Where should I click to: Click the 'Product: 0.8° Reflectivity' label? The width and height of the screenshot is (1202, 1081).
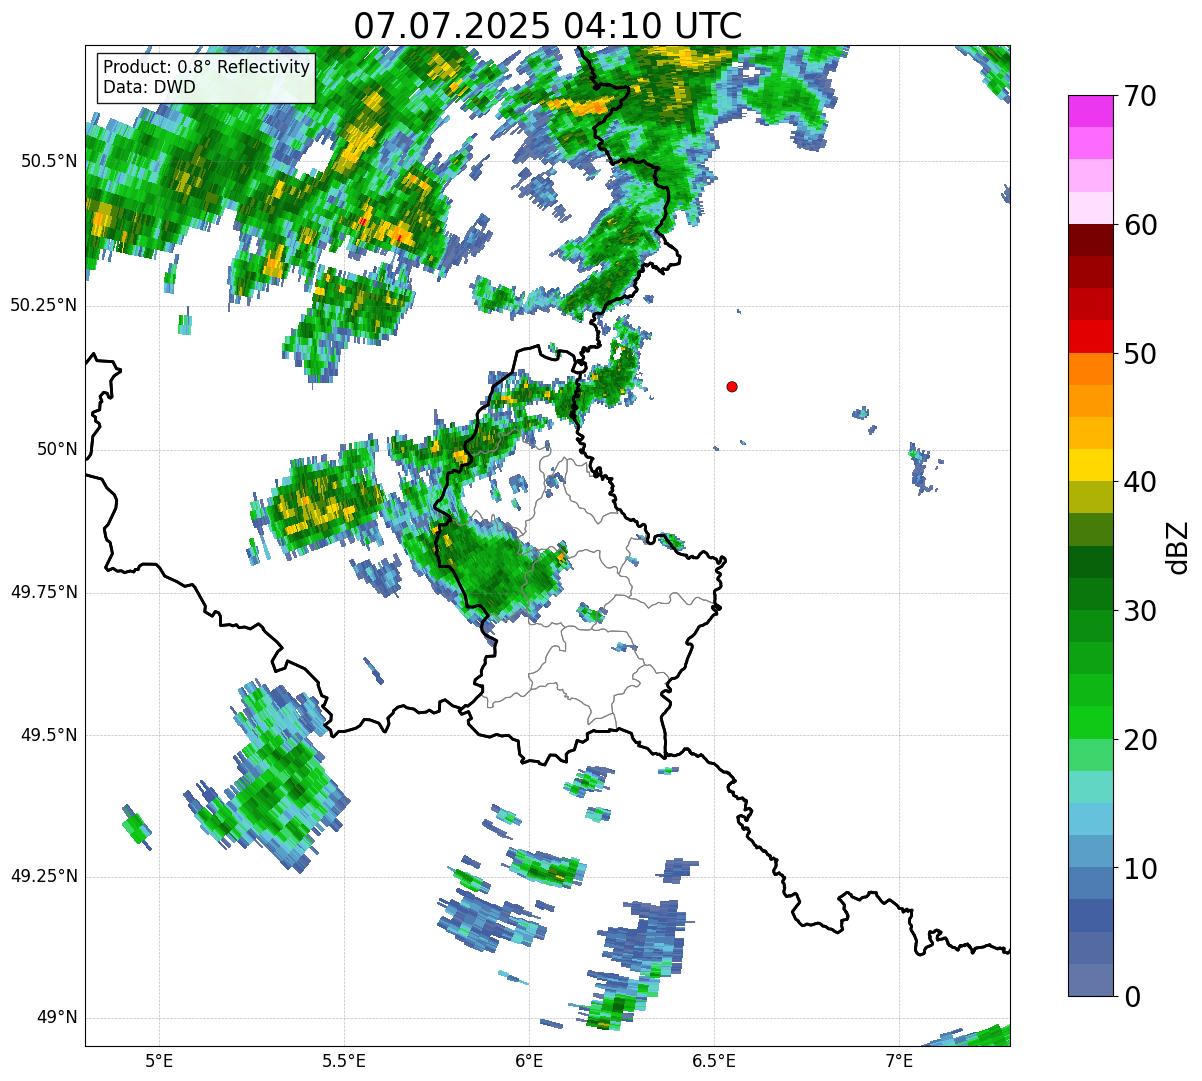[x=207, y=67]
